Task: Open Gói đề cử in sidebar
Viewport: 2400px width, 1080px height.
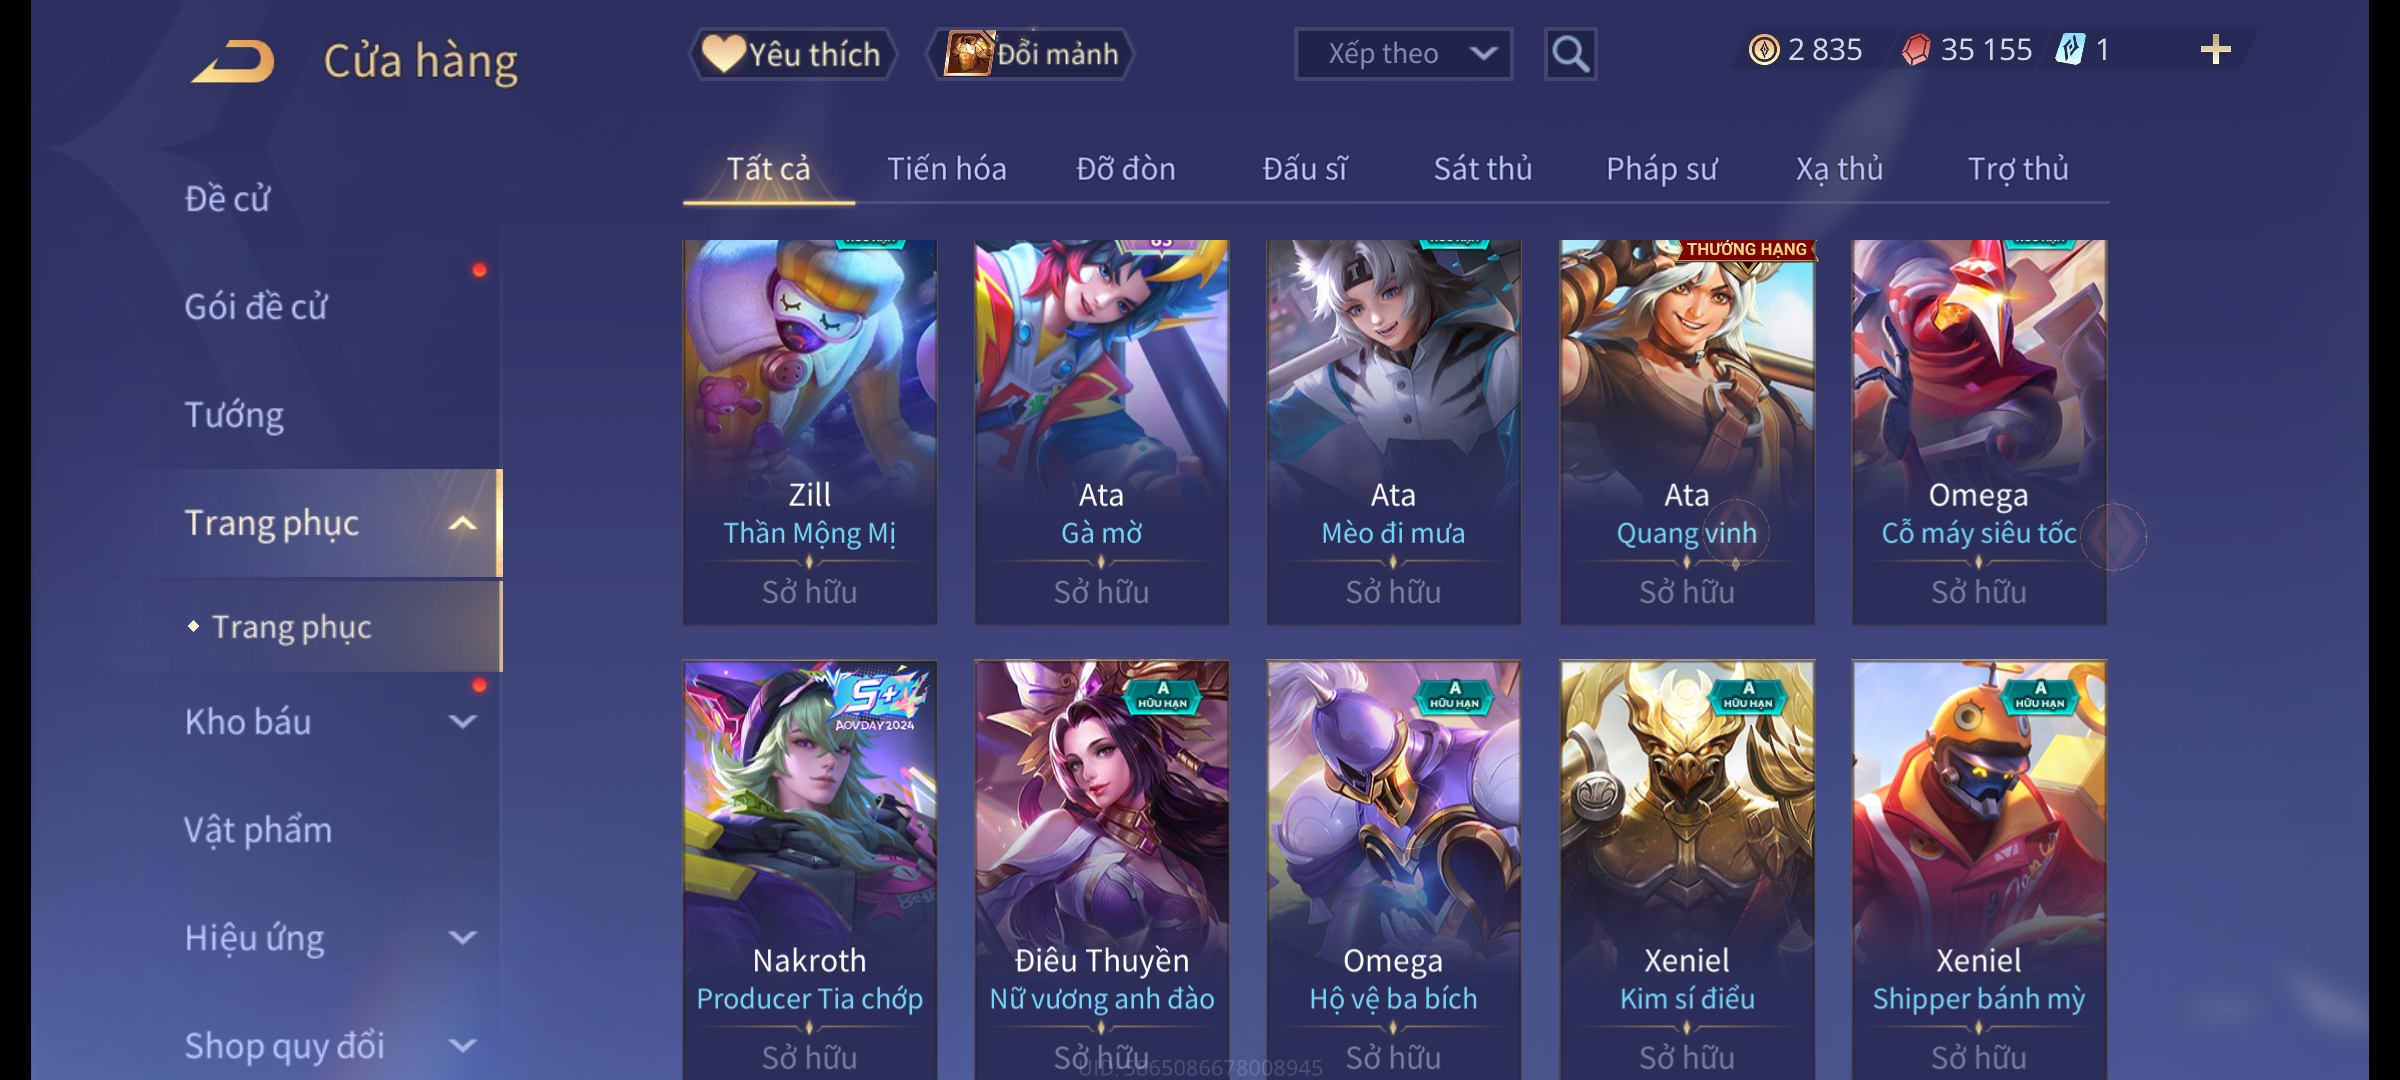Action: point(256,307)
